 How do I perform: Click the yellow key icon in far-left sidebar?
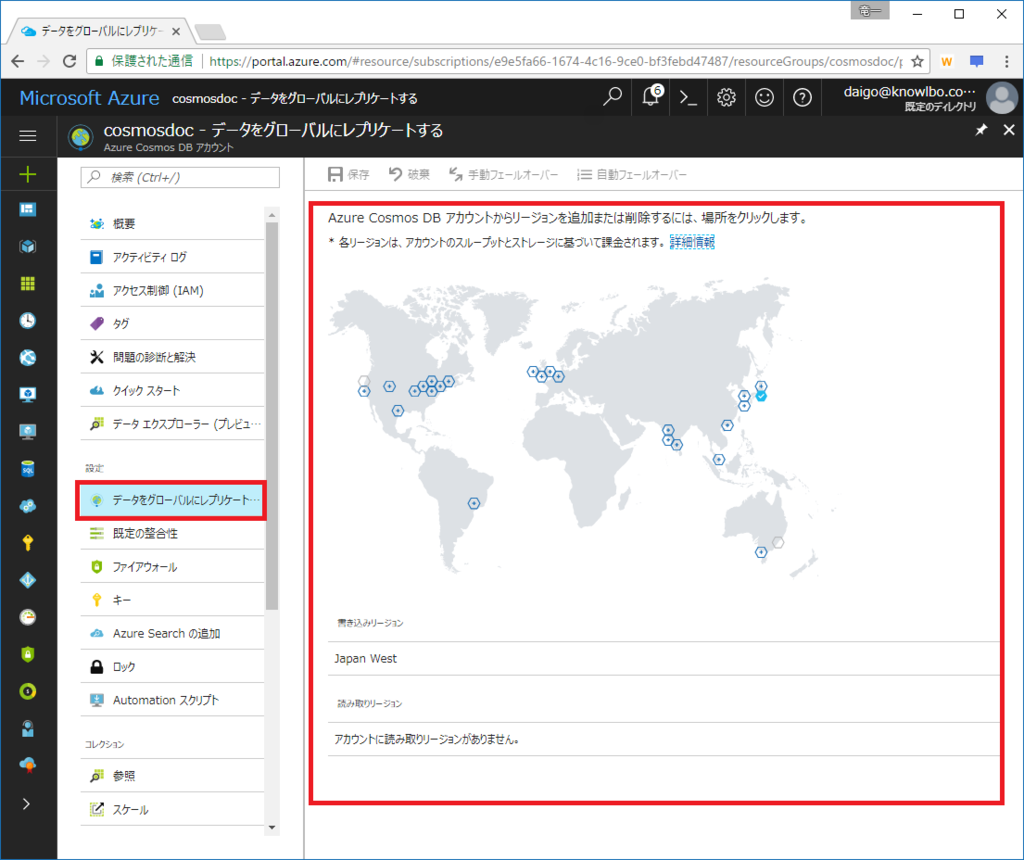(x=27, y=543)
